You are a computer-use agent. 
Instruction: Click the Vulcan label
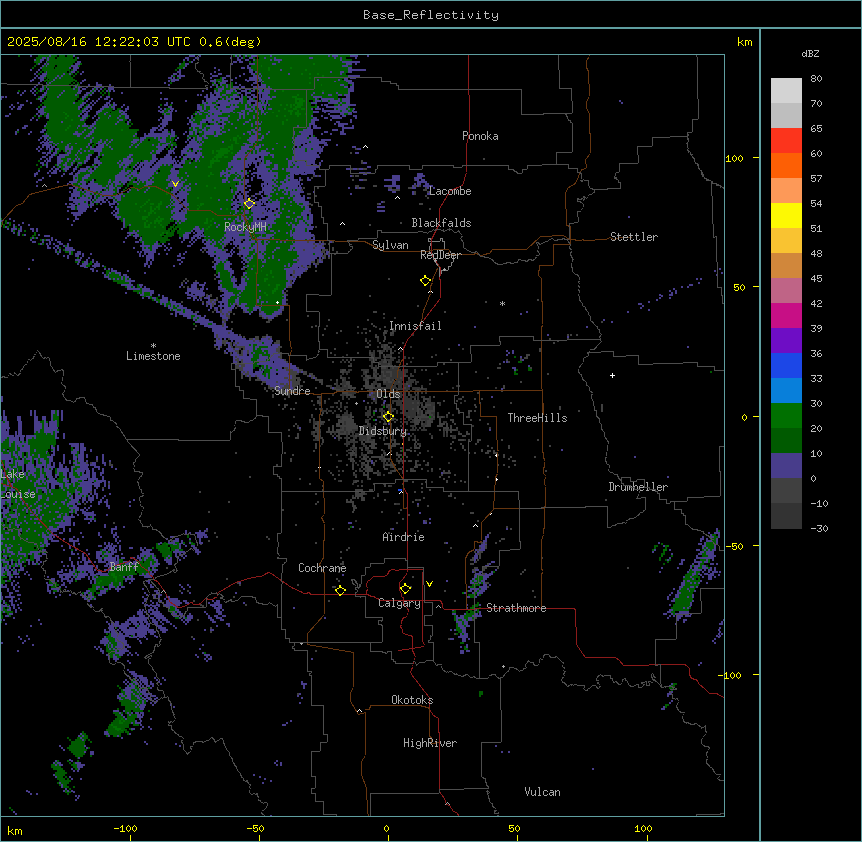tap(543, 792)
